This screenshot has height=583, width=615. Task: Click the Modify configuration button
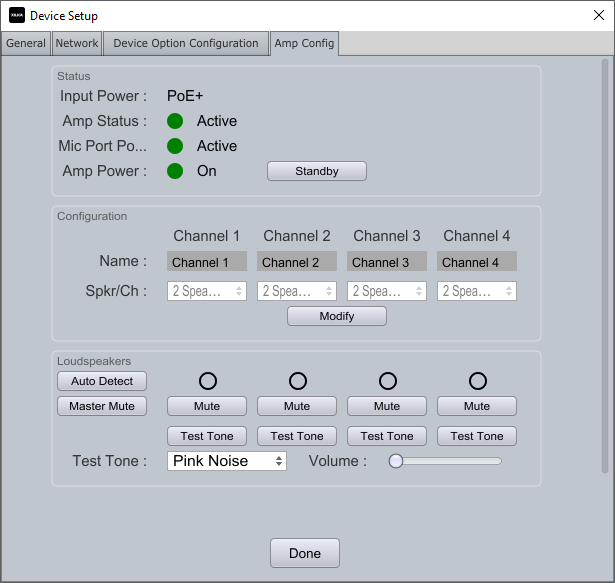[337, 316]
